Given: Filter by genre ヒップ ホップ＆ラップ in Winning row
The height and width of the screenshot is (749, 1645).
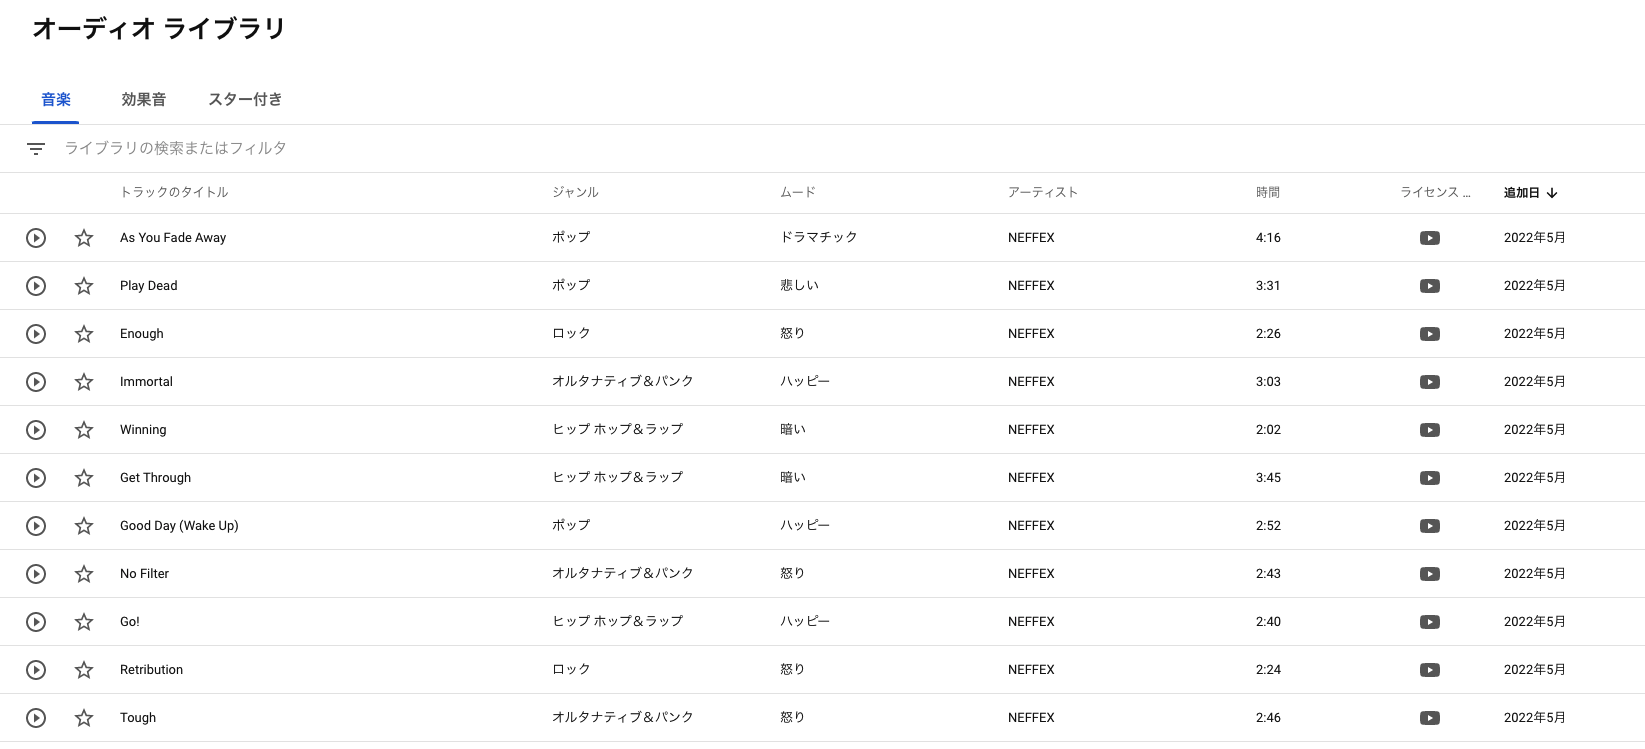Looking at the screenshot, I should (618, 429).
